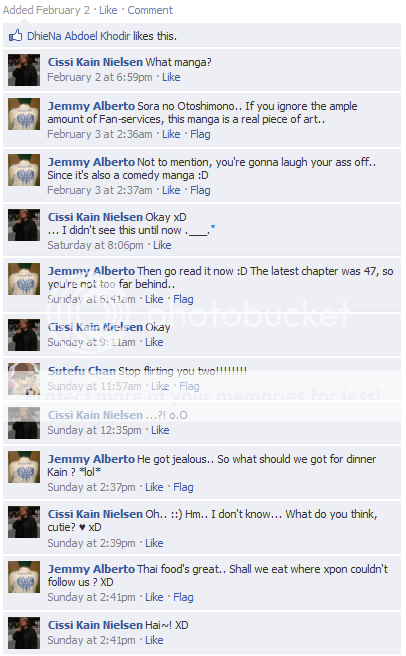Screen dimensions: 406x656
Task: Click the Like link under 'Added February 2'
Action: [108, 10]
